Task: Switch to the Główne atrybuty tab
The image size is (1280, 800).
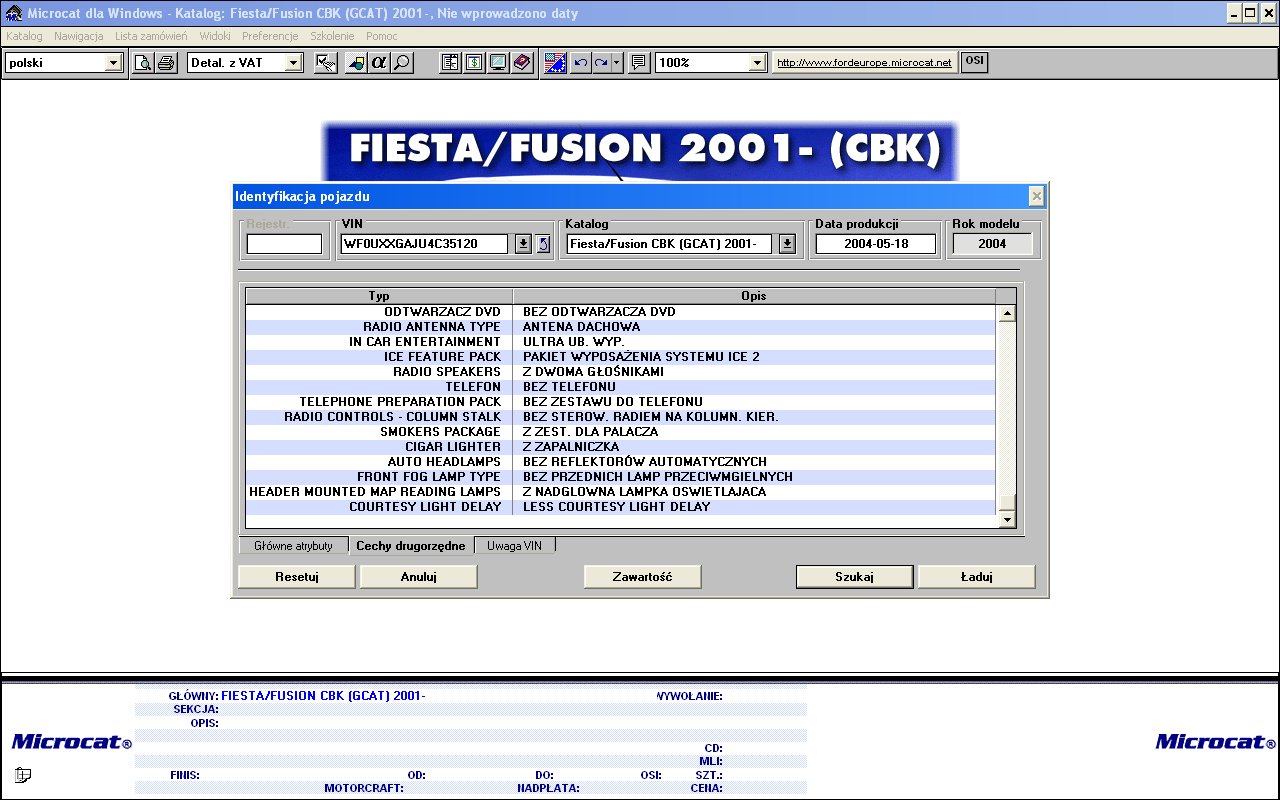Action: tap(293, 546)
